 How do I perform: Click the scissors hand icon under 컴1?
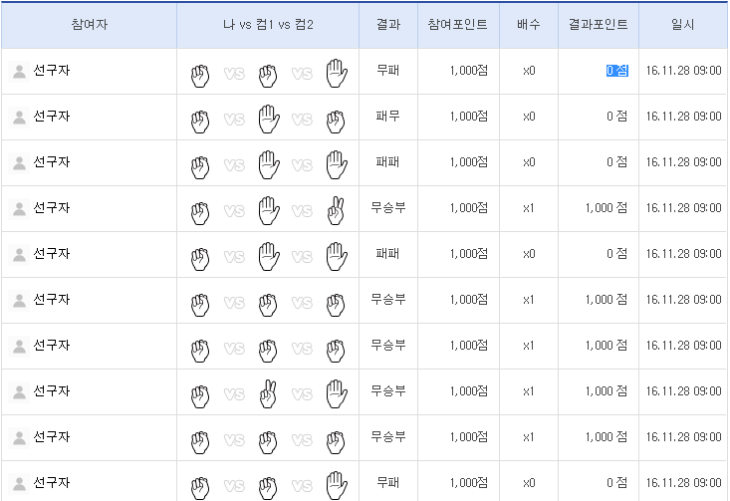coord(268,394)
